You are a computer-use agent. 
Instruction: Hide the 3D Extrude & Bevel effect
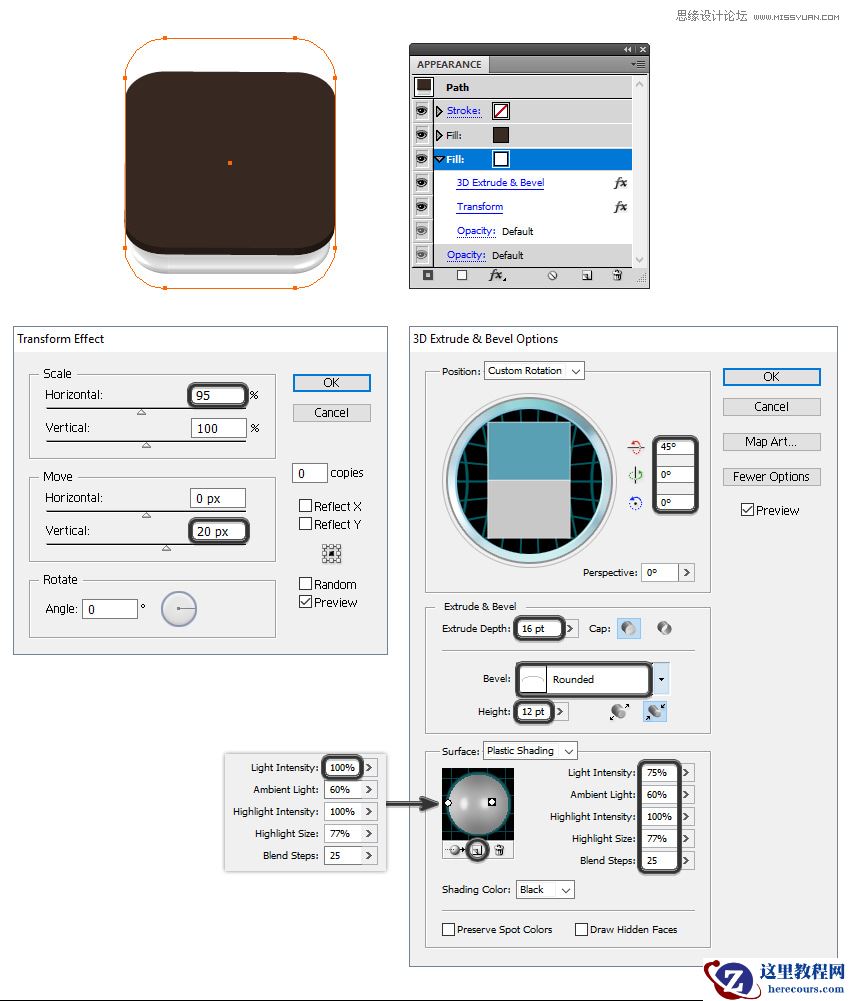click(x=421, y=183)
